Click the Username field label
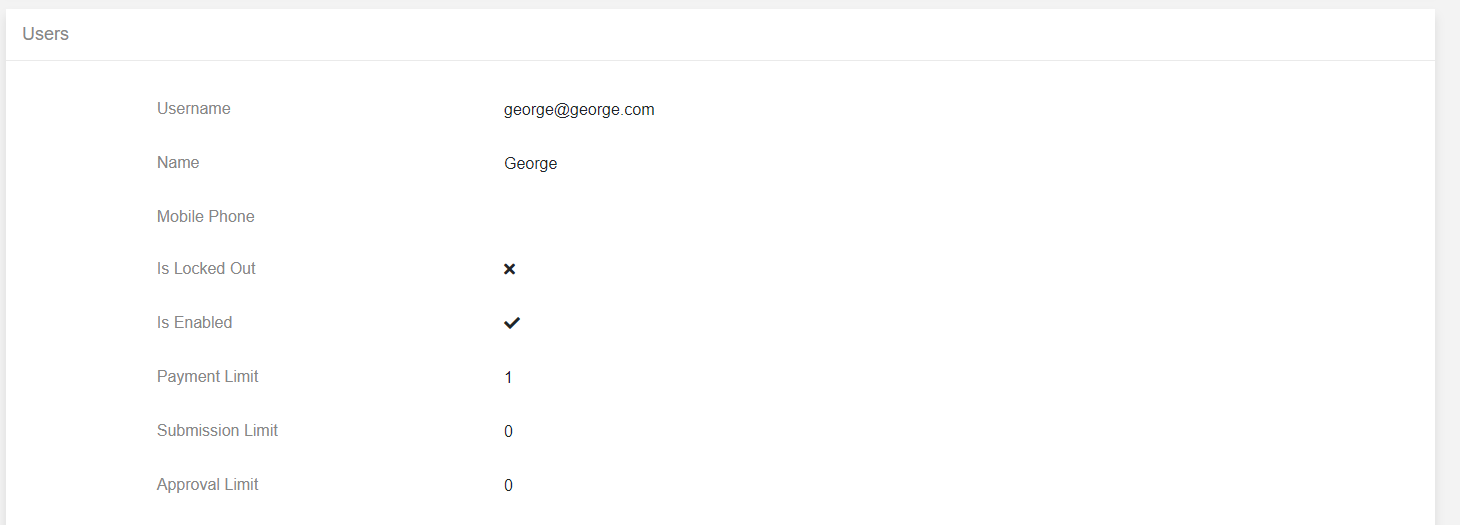 [x=194, y=108]
